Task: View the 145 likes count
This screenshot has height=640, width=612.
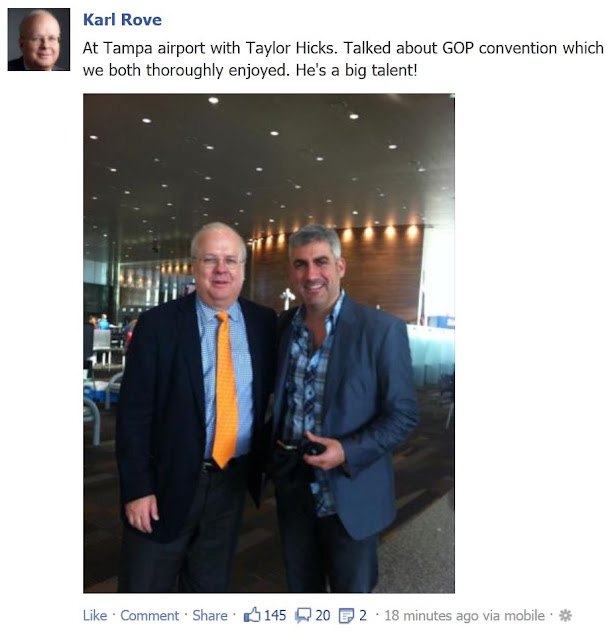Action: (275, 615)
